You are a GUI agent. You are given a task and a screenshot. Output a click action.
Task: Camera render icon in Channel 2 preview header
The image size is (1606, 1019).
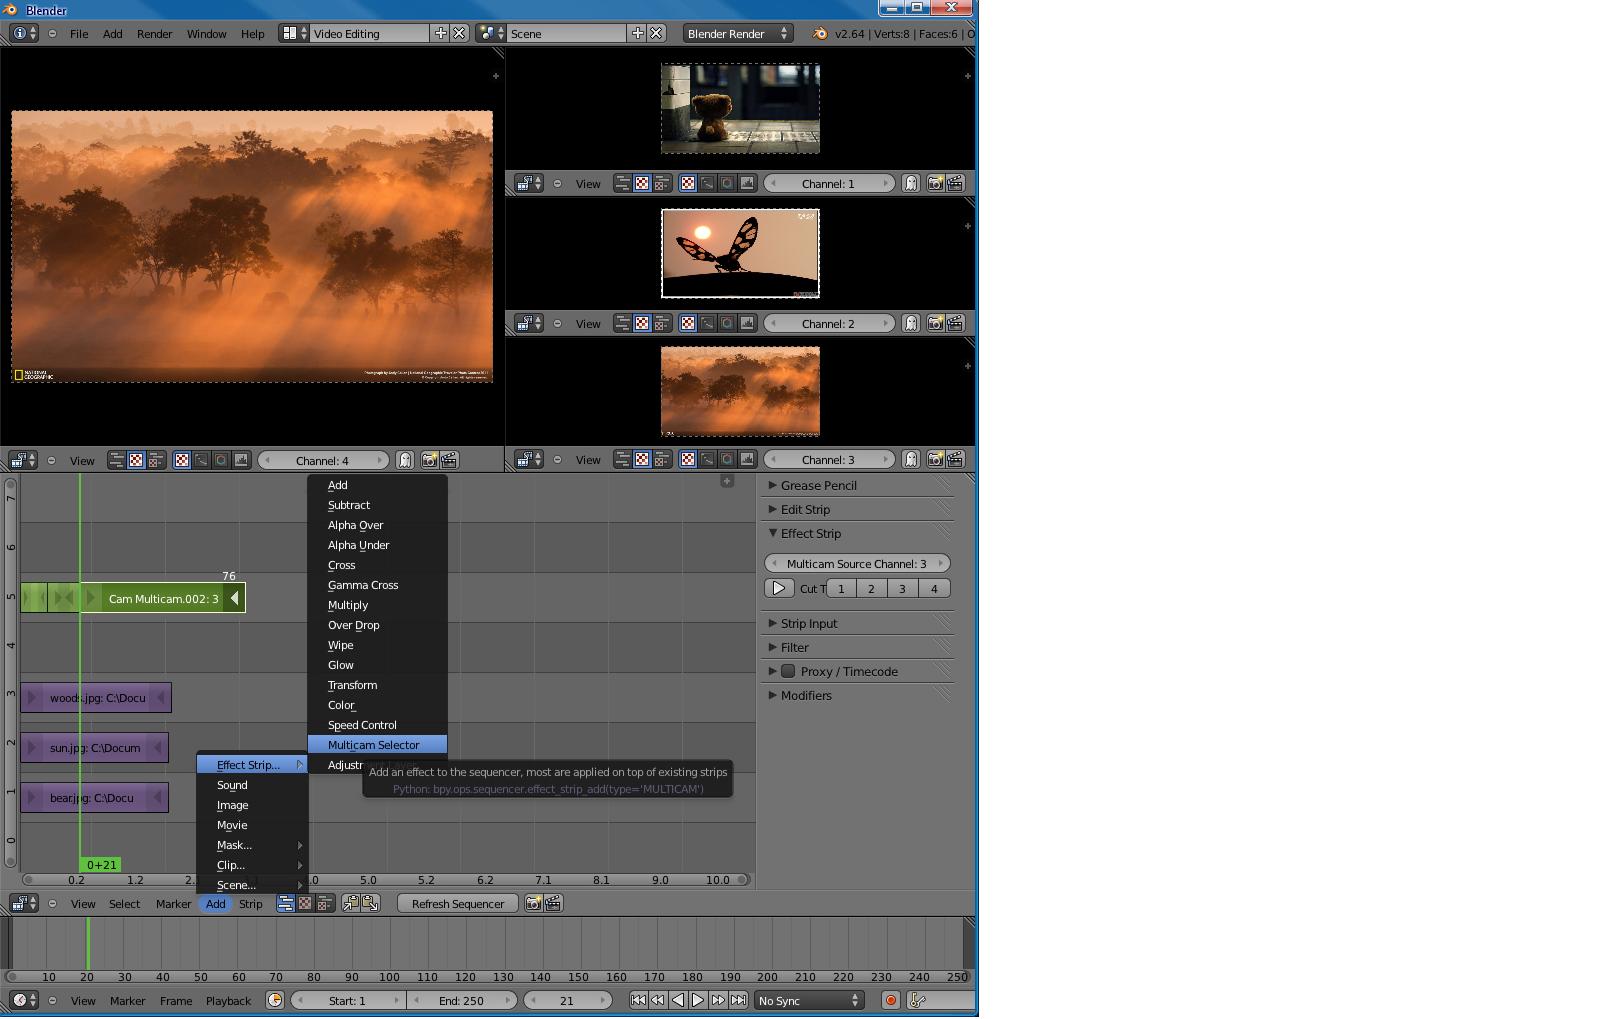[x=935, y=324]
